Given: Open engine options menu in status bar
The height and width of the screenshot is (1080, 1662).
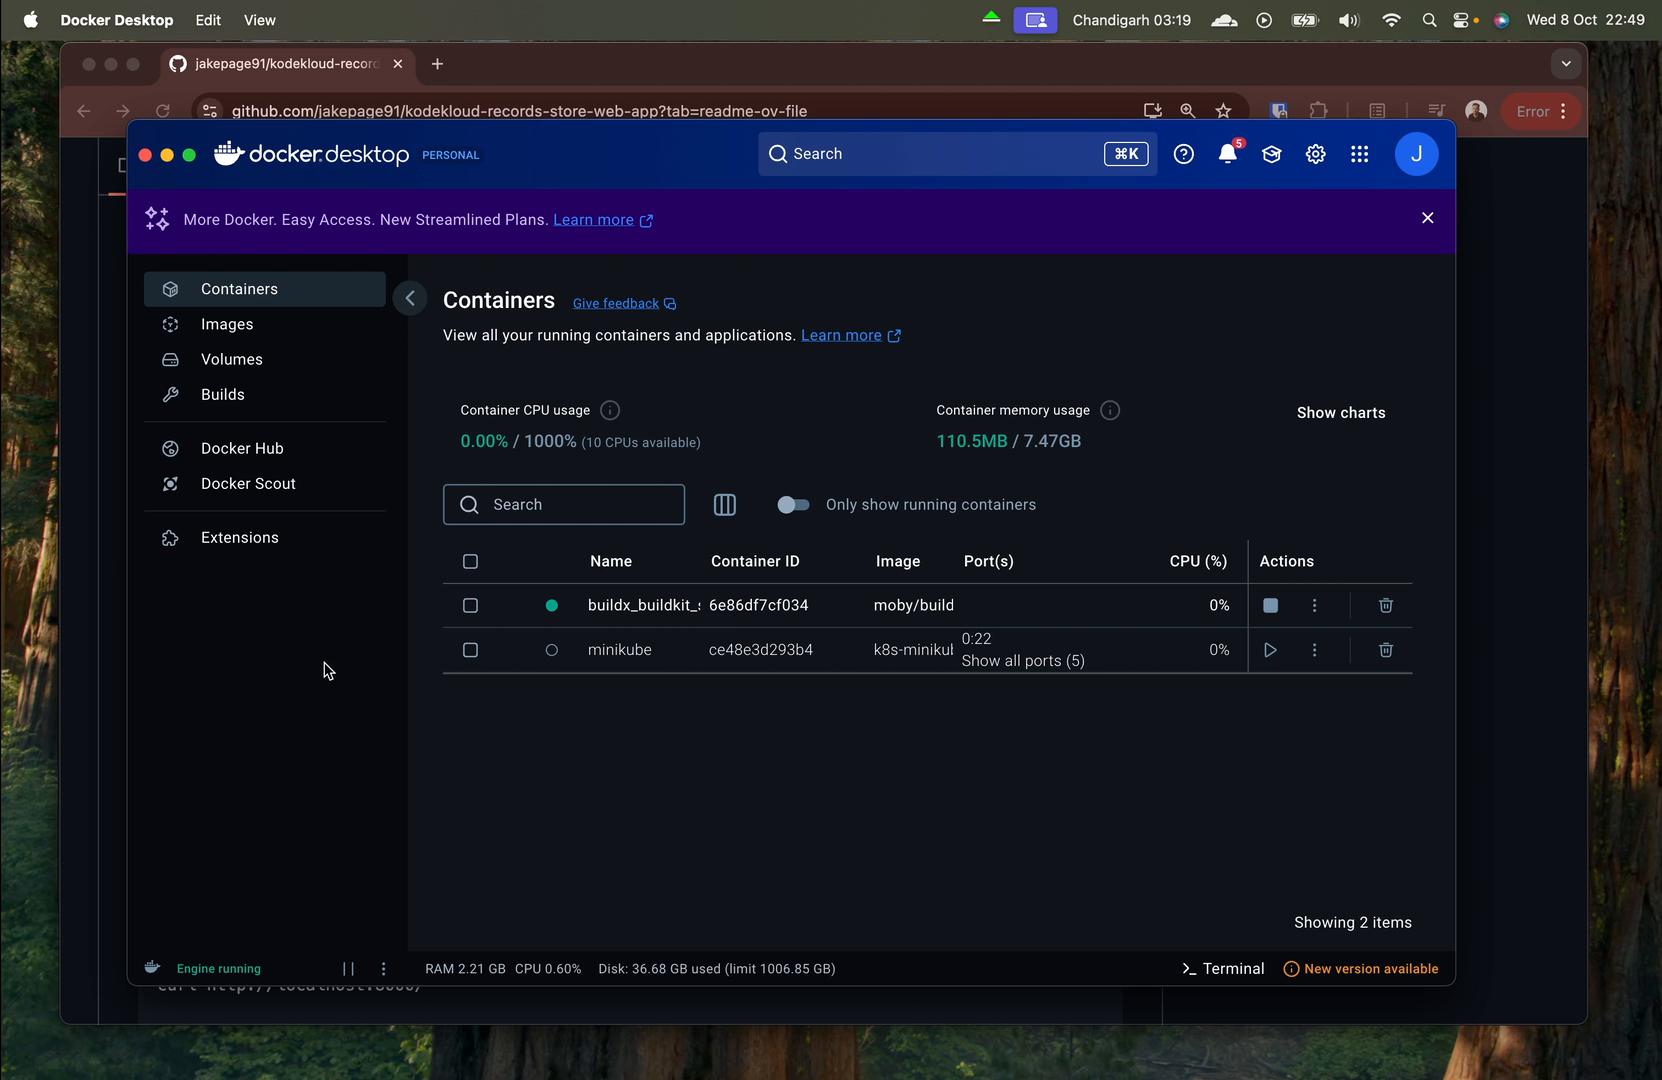Looking at the screenshot, I should click(x=383, y=968).
